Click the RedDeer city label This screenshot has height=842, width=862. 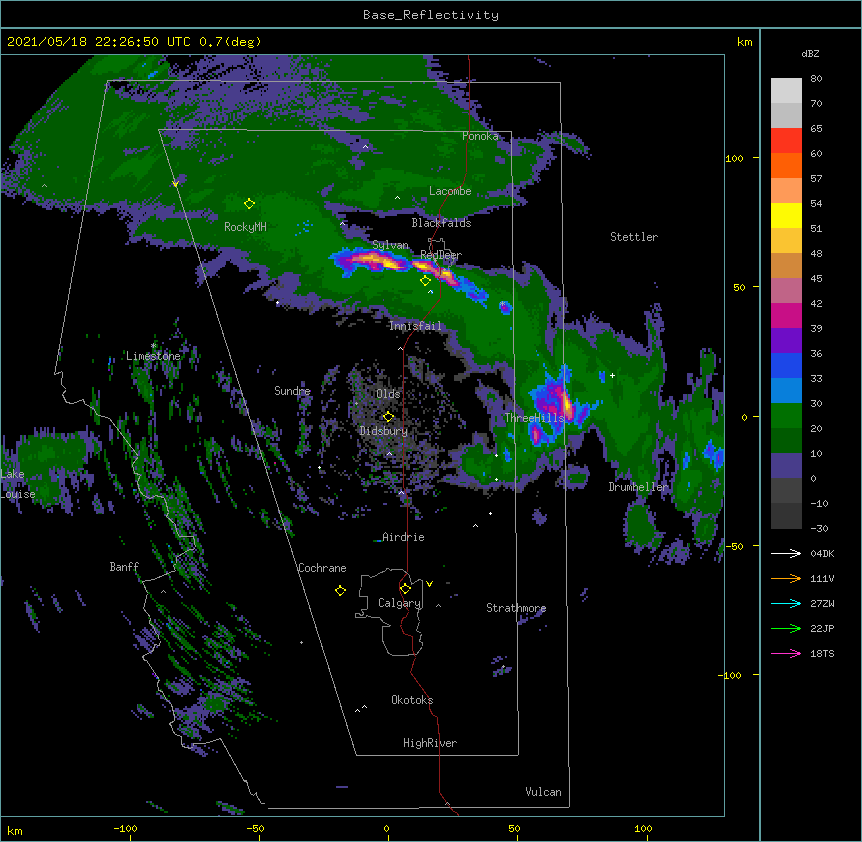coord(441,255)
